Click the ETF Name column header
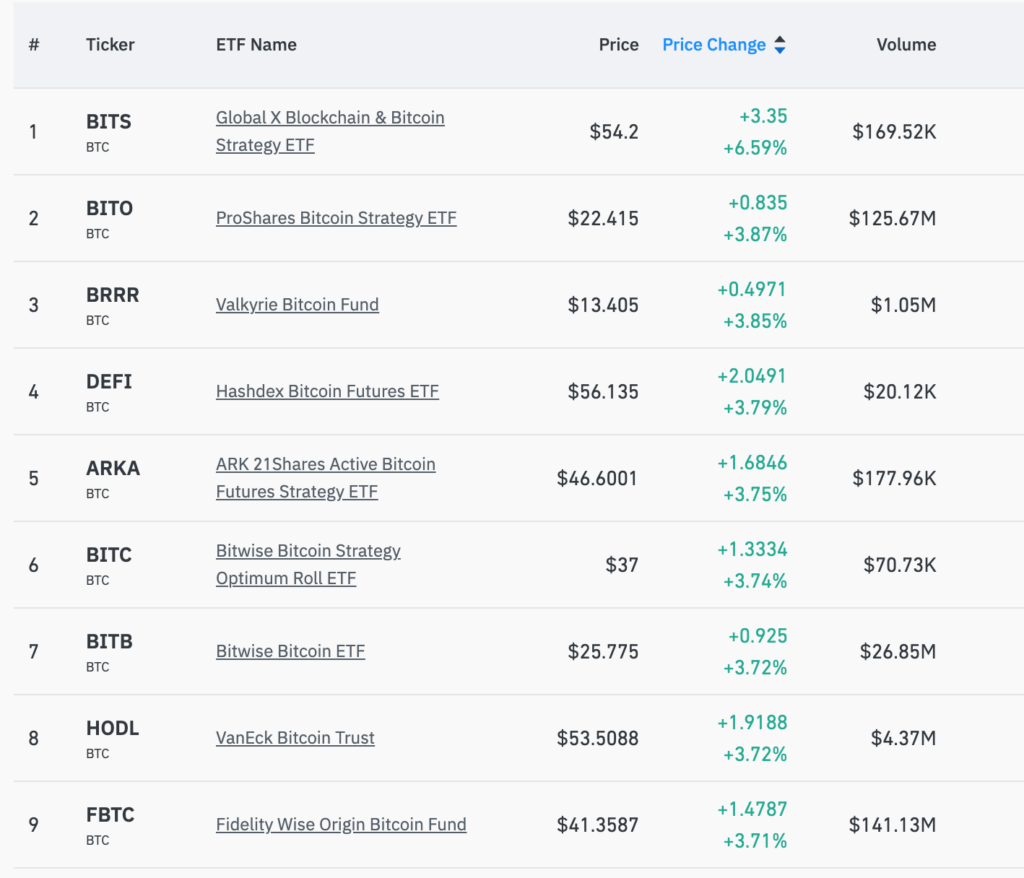The width and height of the screenshot is (1024, 878). (256, 45)
